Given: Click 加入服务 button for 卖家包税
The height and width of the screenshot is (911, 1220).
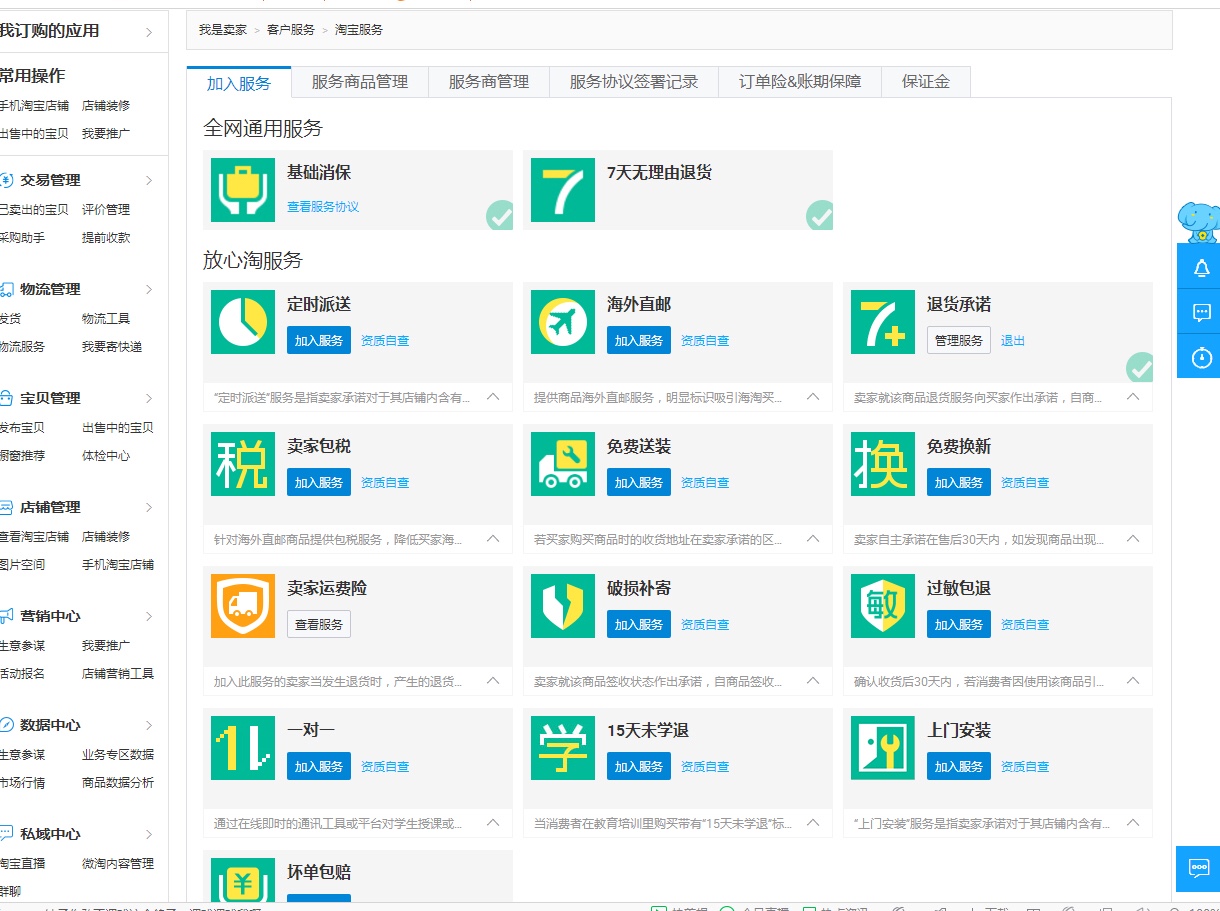Looking at the screenshot, I should point(319,482).
